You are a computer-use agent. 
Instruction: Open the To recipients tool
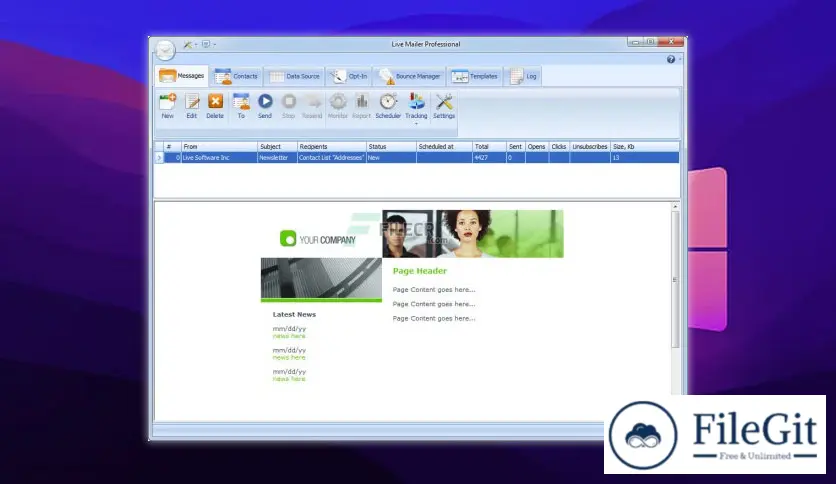241,106
